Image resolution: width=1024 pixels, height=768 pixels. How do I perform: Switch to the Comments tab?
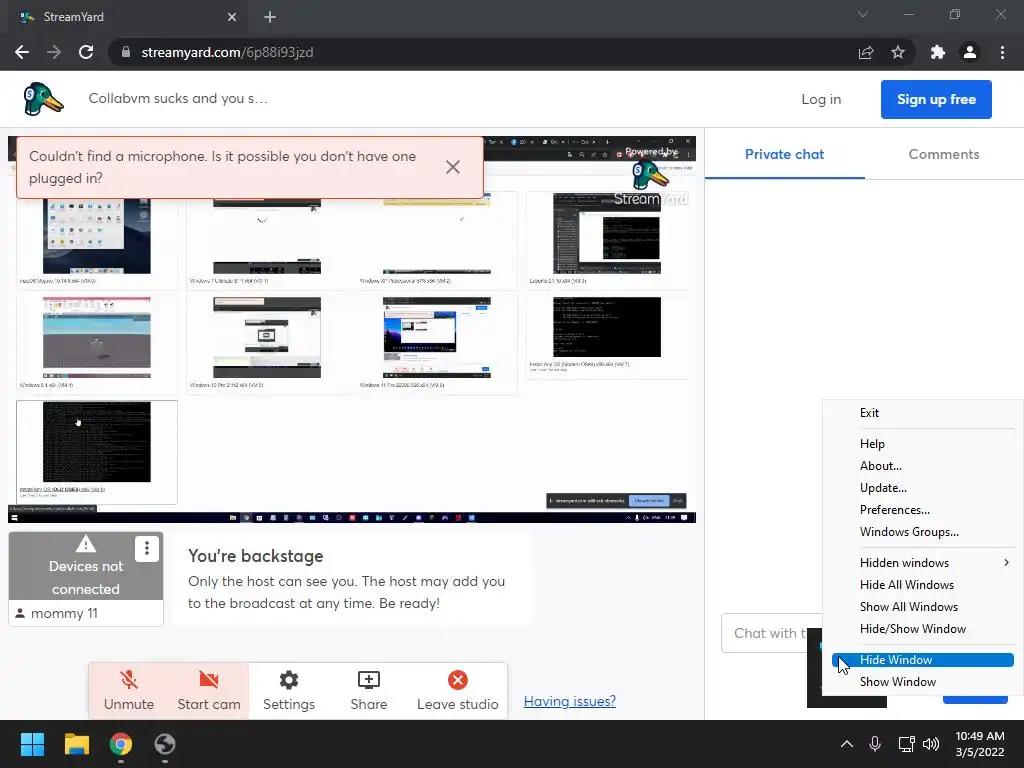[944, 154]
